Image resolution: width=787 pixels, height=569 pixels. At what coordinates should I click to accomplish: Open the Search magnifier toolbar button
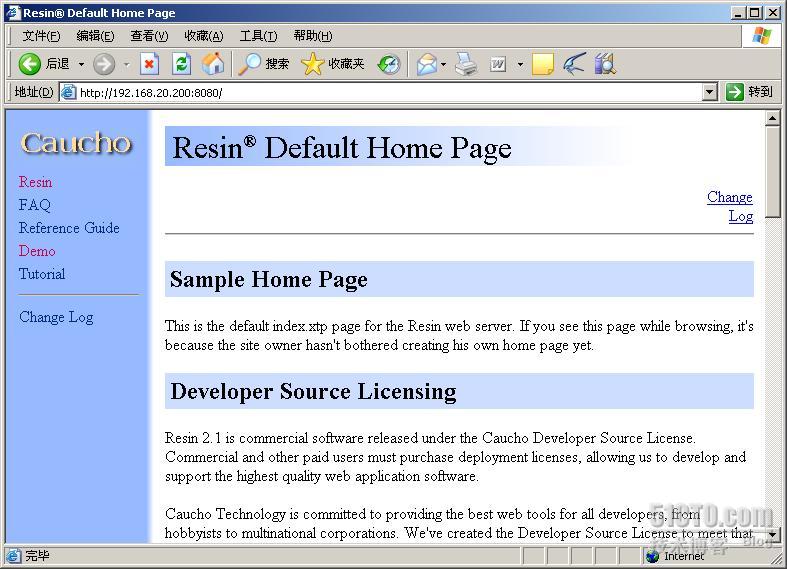pyautogui.click(x=264, y=64)
